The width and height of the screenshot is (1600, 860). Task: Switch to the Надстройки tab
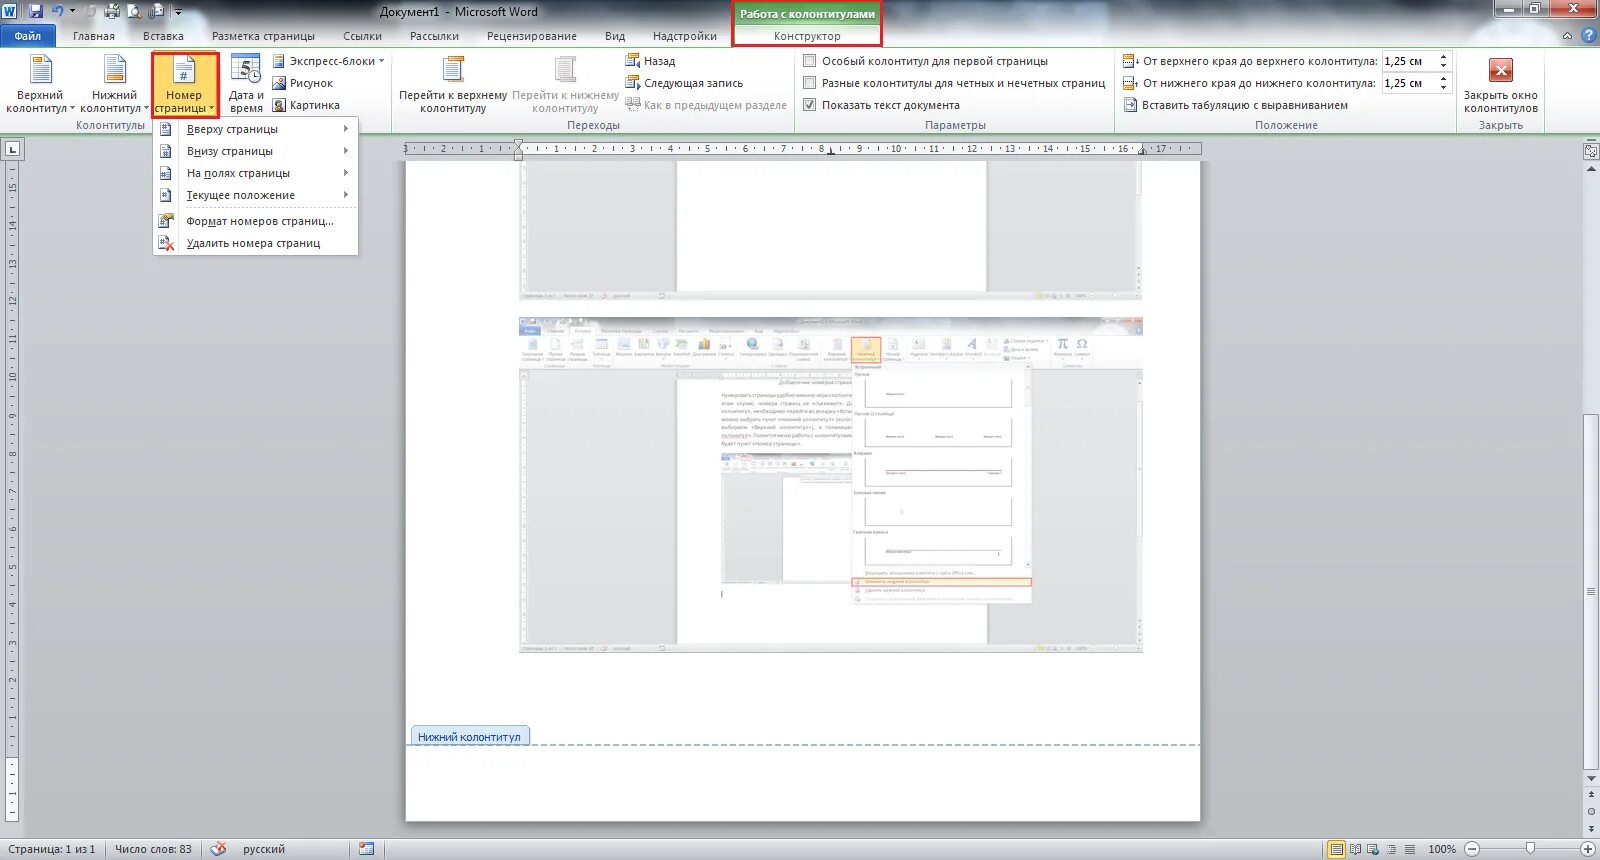point(685,36)
